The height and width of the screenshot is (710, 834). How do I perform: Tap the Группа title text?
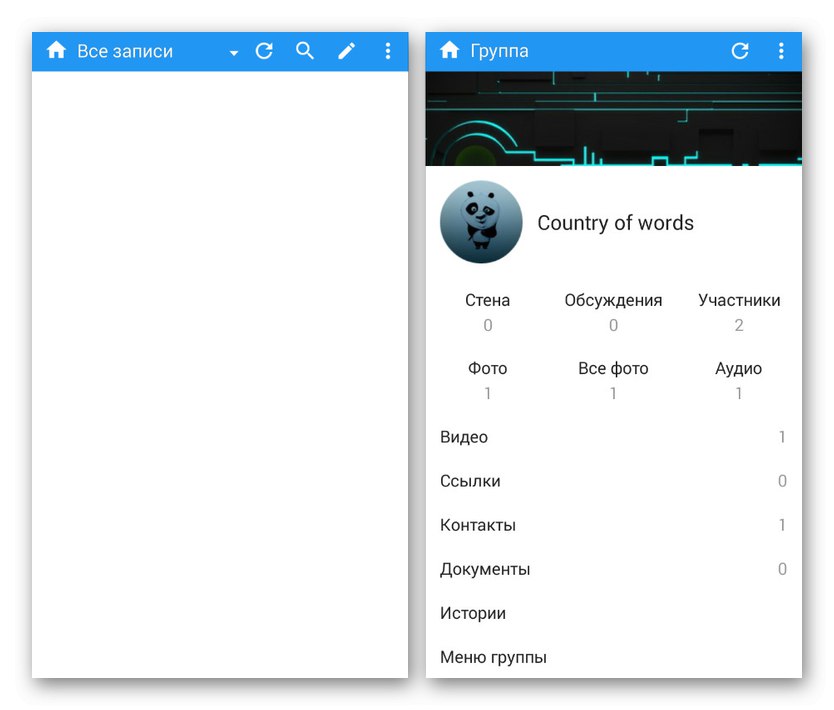499,52
